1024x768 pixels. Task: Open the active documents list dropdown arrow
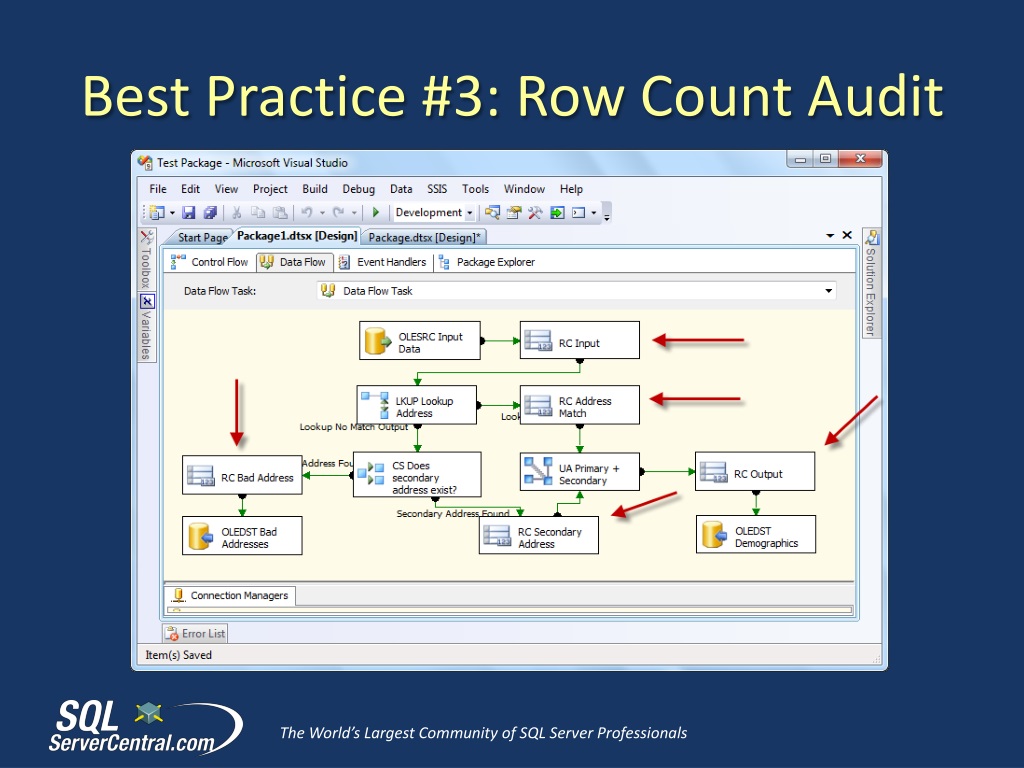click(x=830, y=235)
